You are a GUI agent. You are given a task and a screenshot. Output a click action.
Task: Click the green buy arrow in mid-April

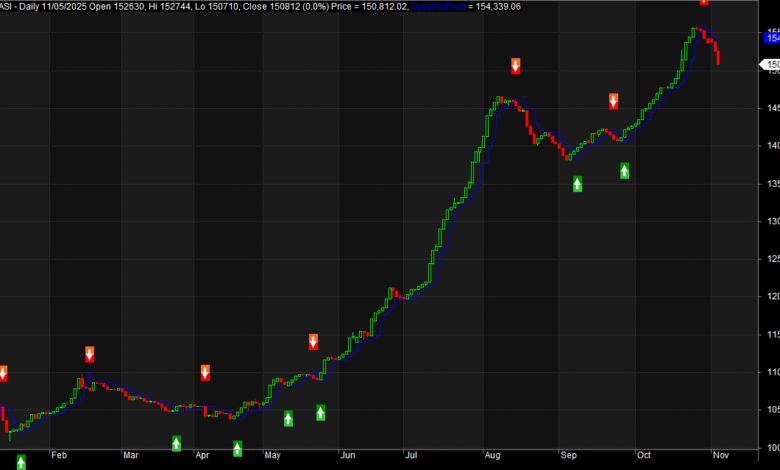[x=237, y=448]
